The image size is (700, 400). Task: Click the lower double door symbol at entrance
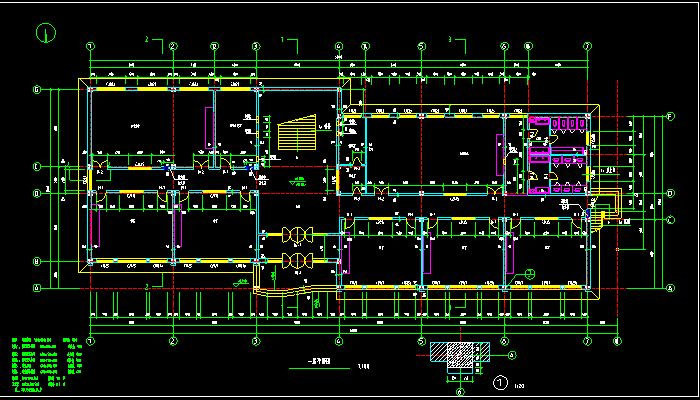[297, 261]
